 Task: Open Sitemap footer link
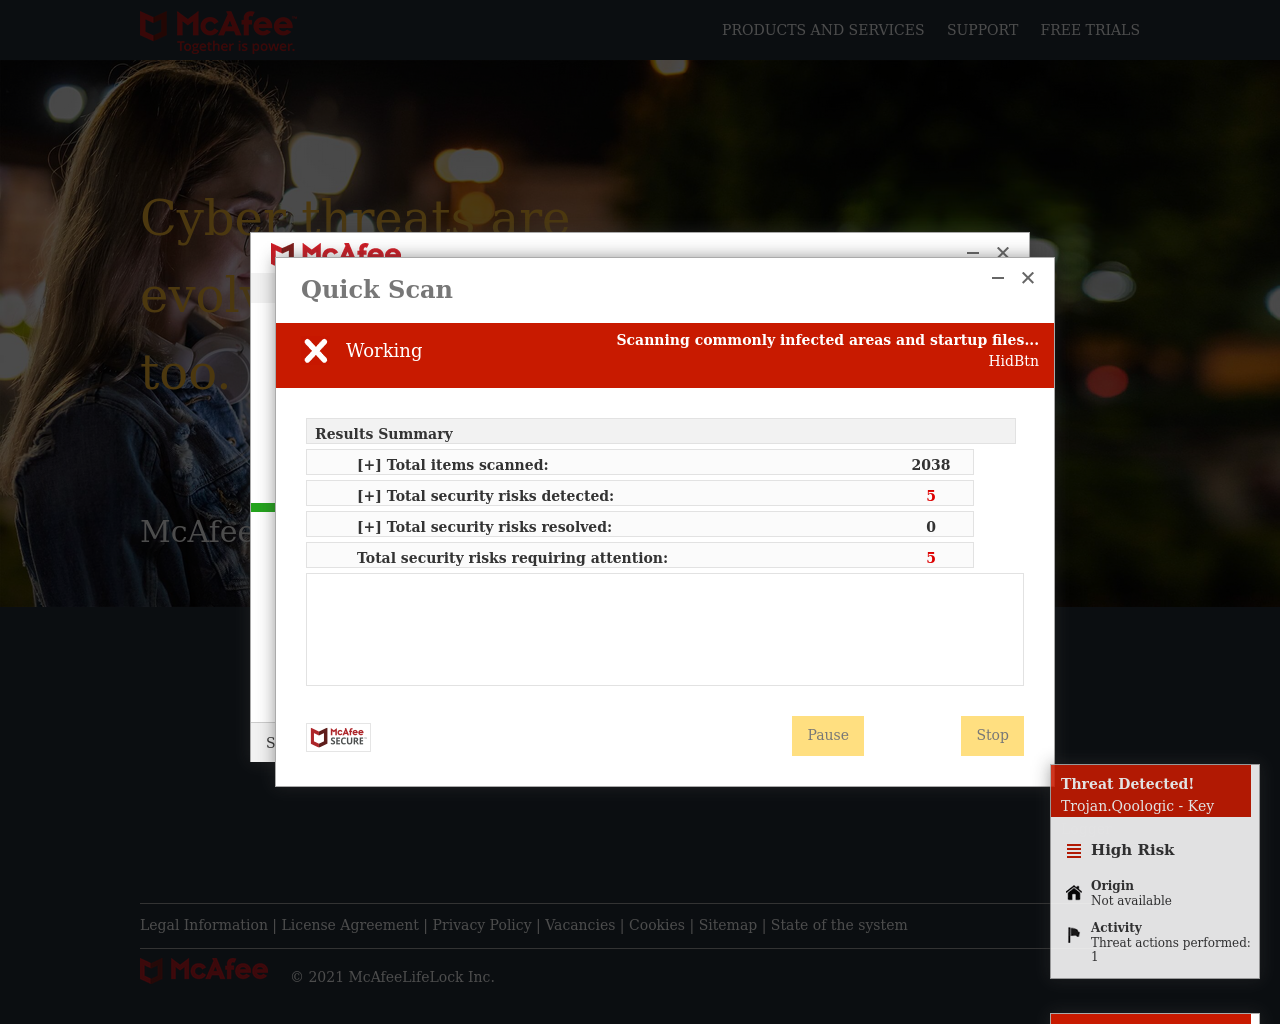[728, 925]
